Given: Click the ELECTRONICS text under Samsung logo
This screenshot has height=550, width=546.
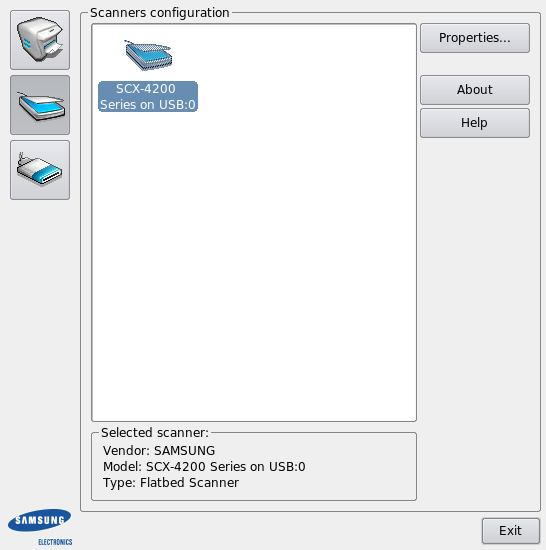Looking at the screenshot, I should point(55,542).
